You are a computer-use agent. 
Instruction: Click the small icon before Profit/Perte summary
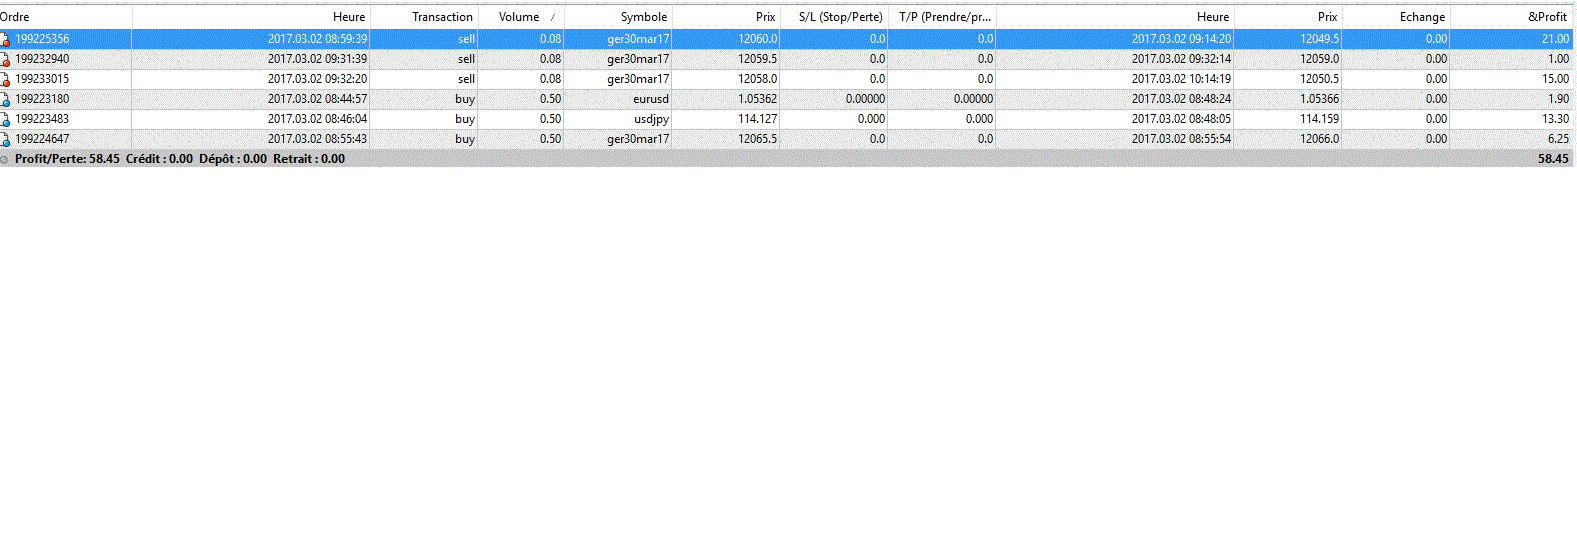click(4, 159)
